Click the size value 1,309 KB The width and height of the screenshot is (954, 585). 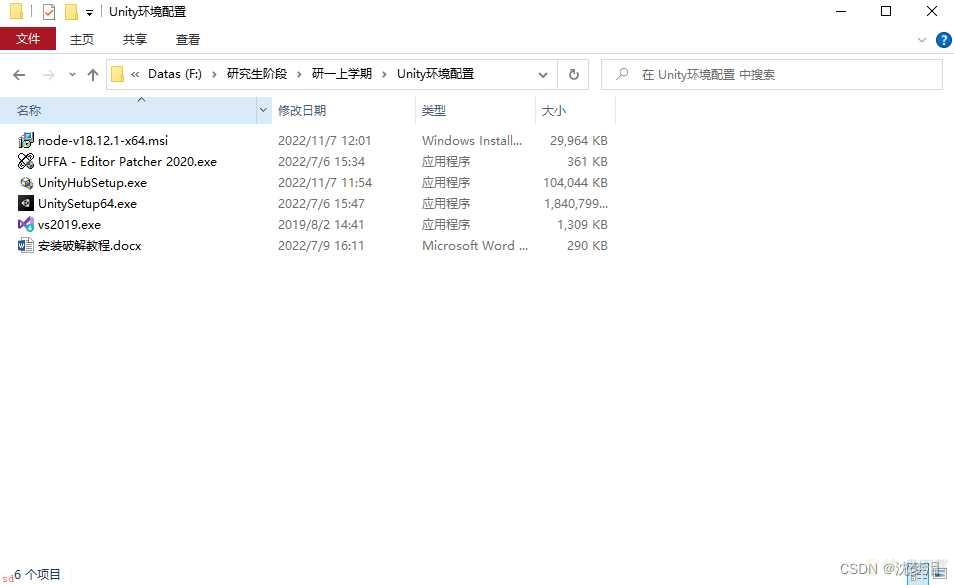(582, 224)
